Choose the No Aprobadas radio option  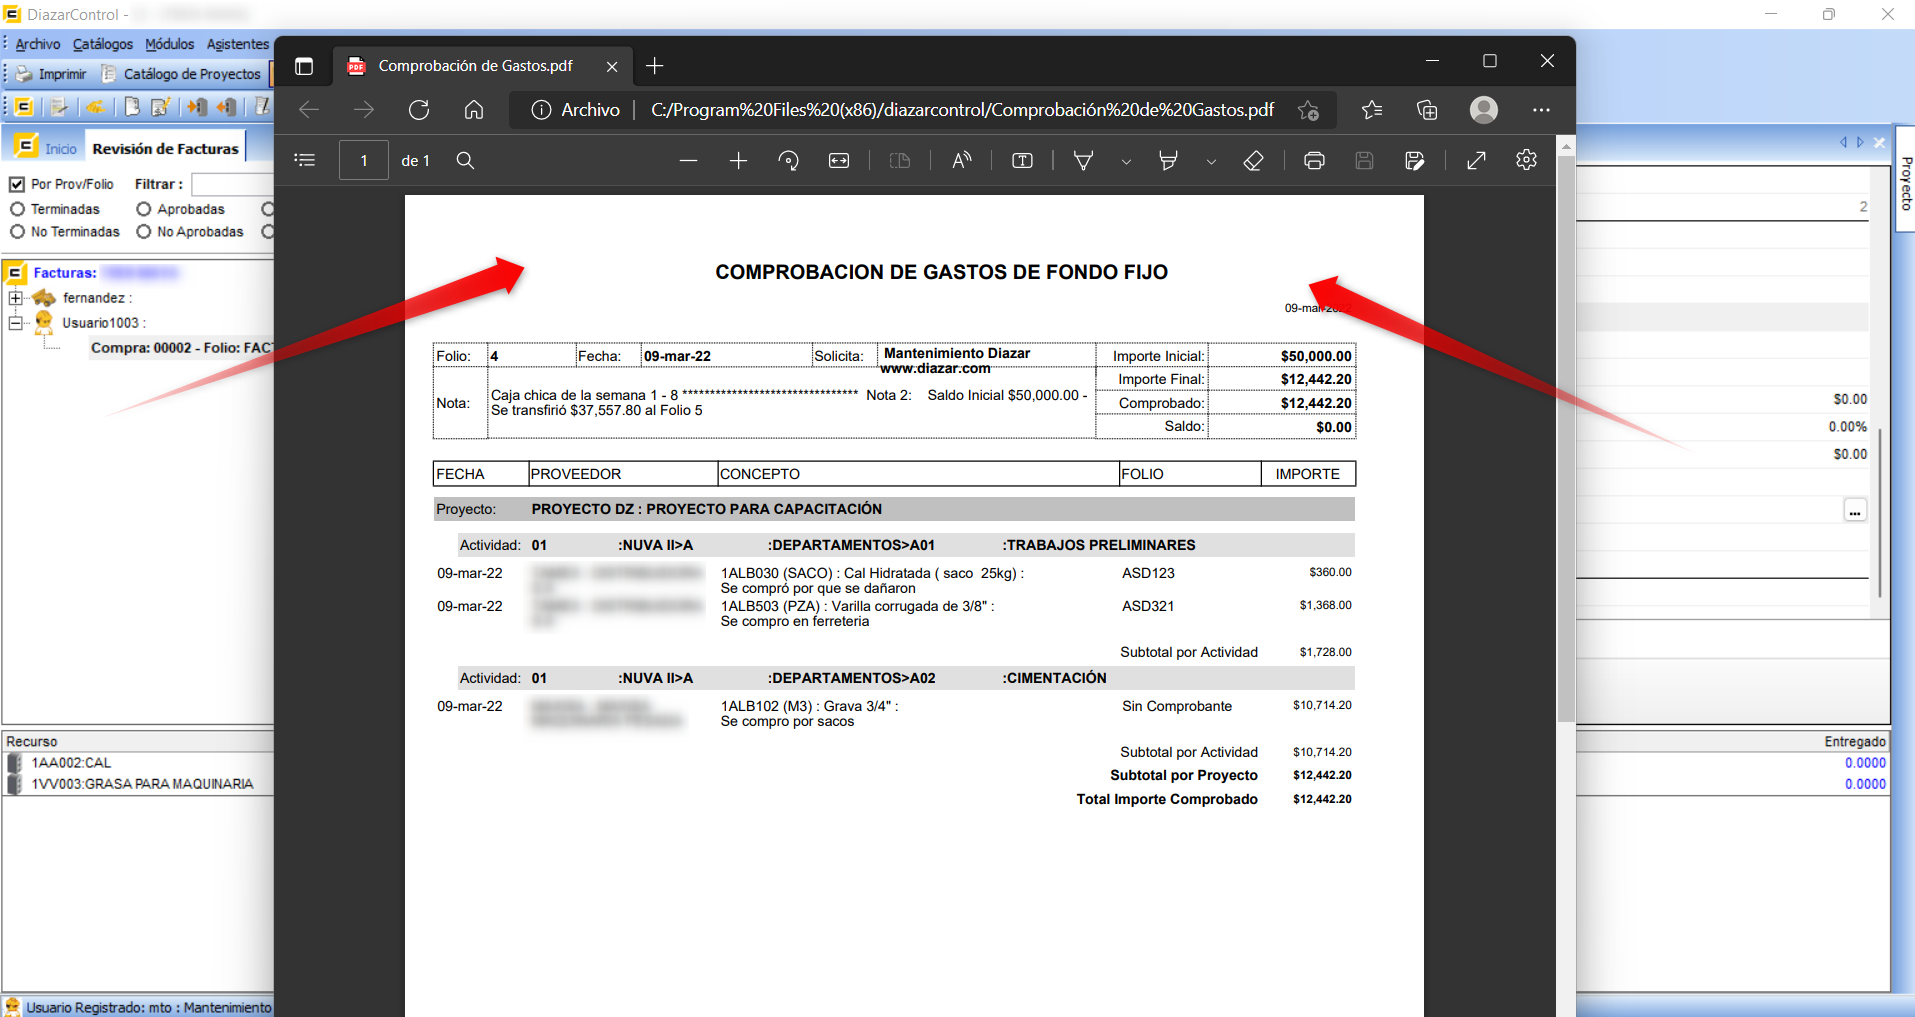coord(144,232)
